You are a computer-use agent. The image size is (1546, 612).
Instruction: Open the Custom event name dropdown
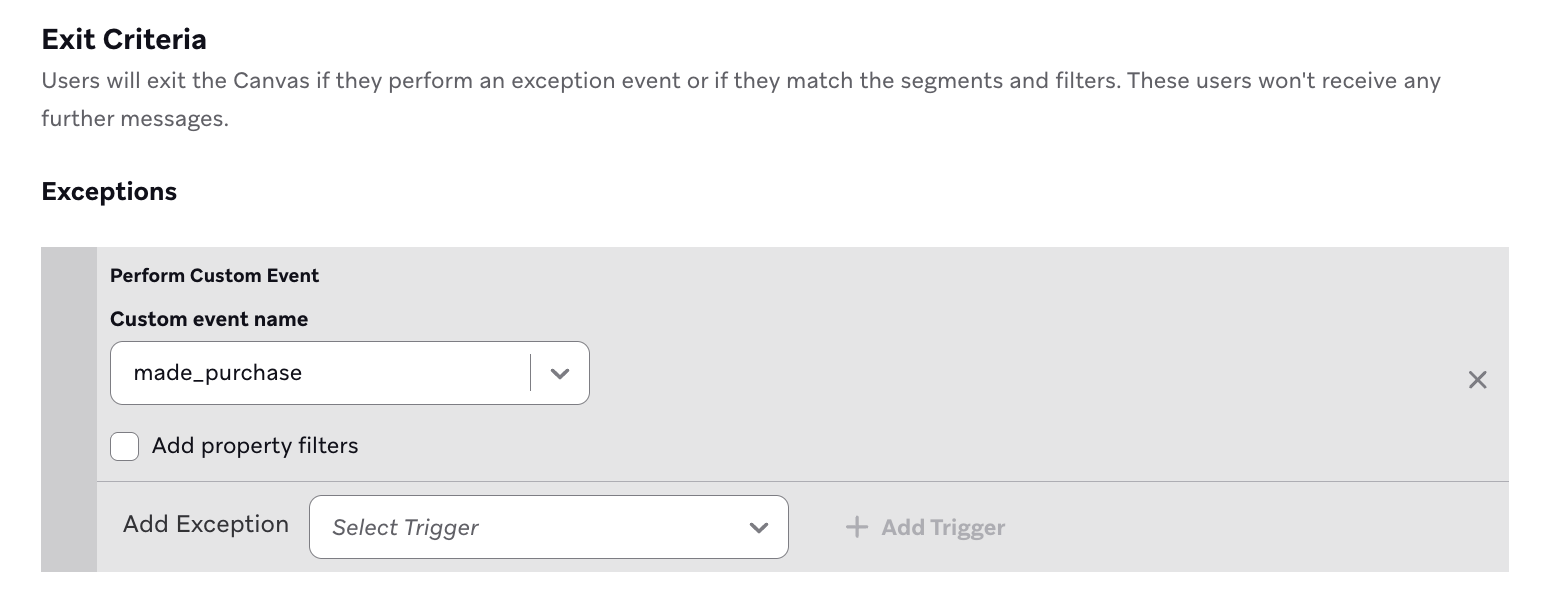[350, 373]
